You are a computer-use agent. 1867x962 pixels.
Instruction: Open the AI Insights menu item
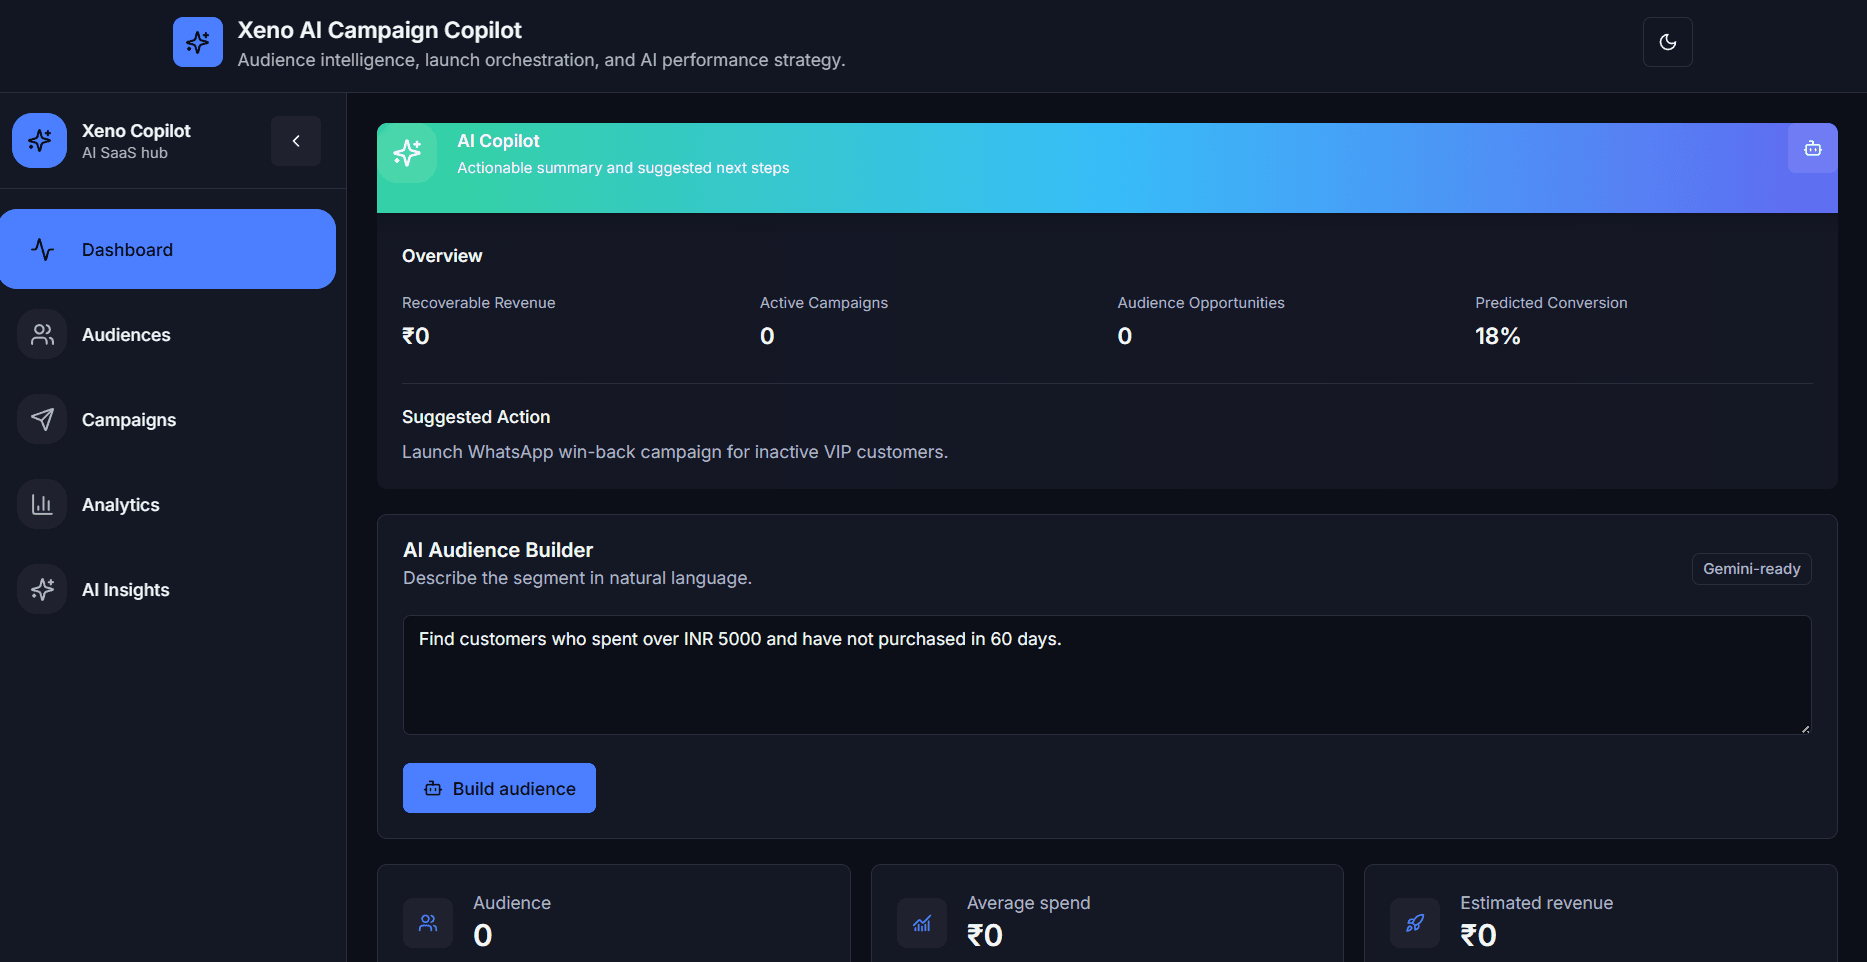pyautogui.click(x=168, y=589)
